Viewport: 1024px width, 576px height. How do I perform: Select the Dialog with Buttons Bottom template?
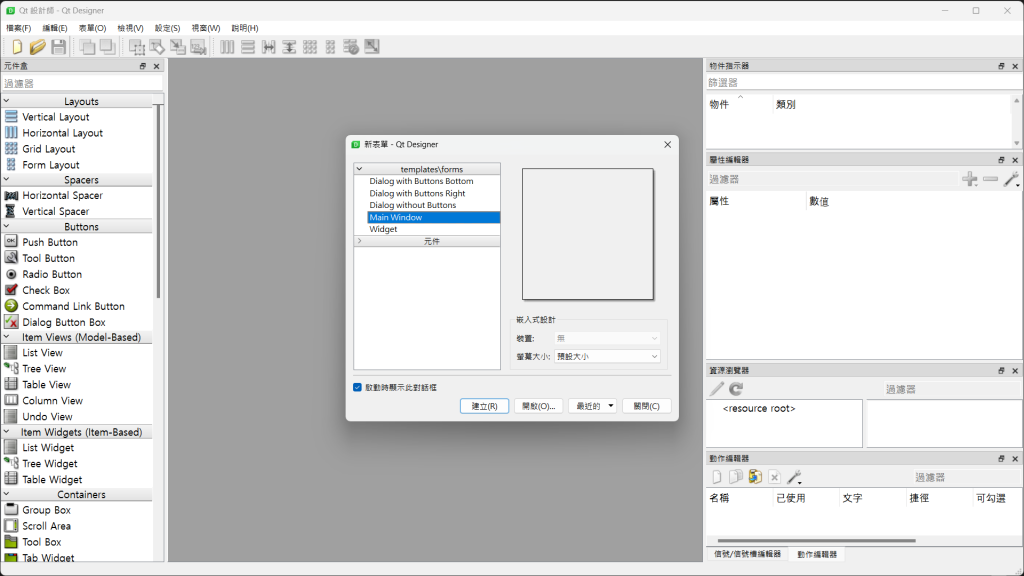pyautogui.click(x=421, y=181)
